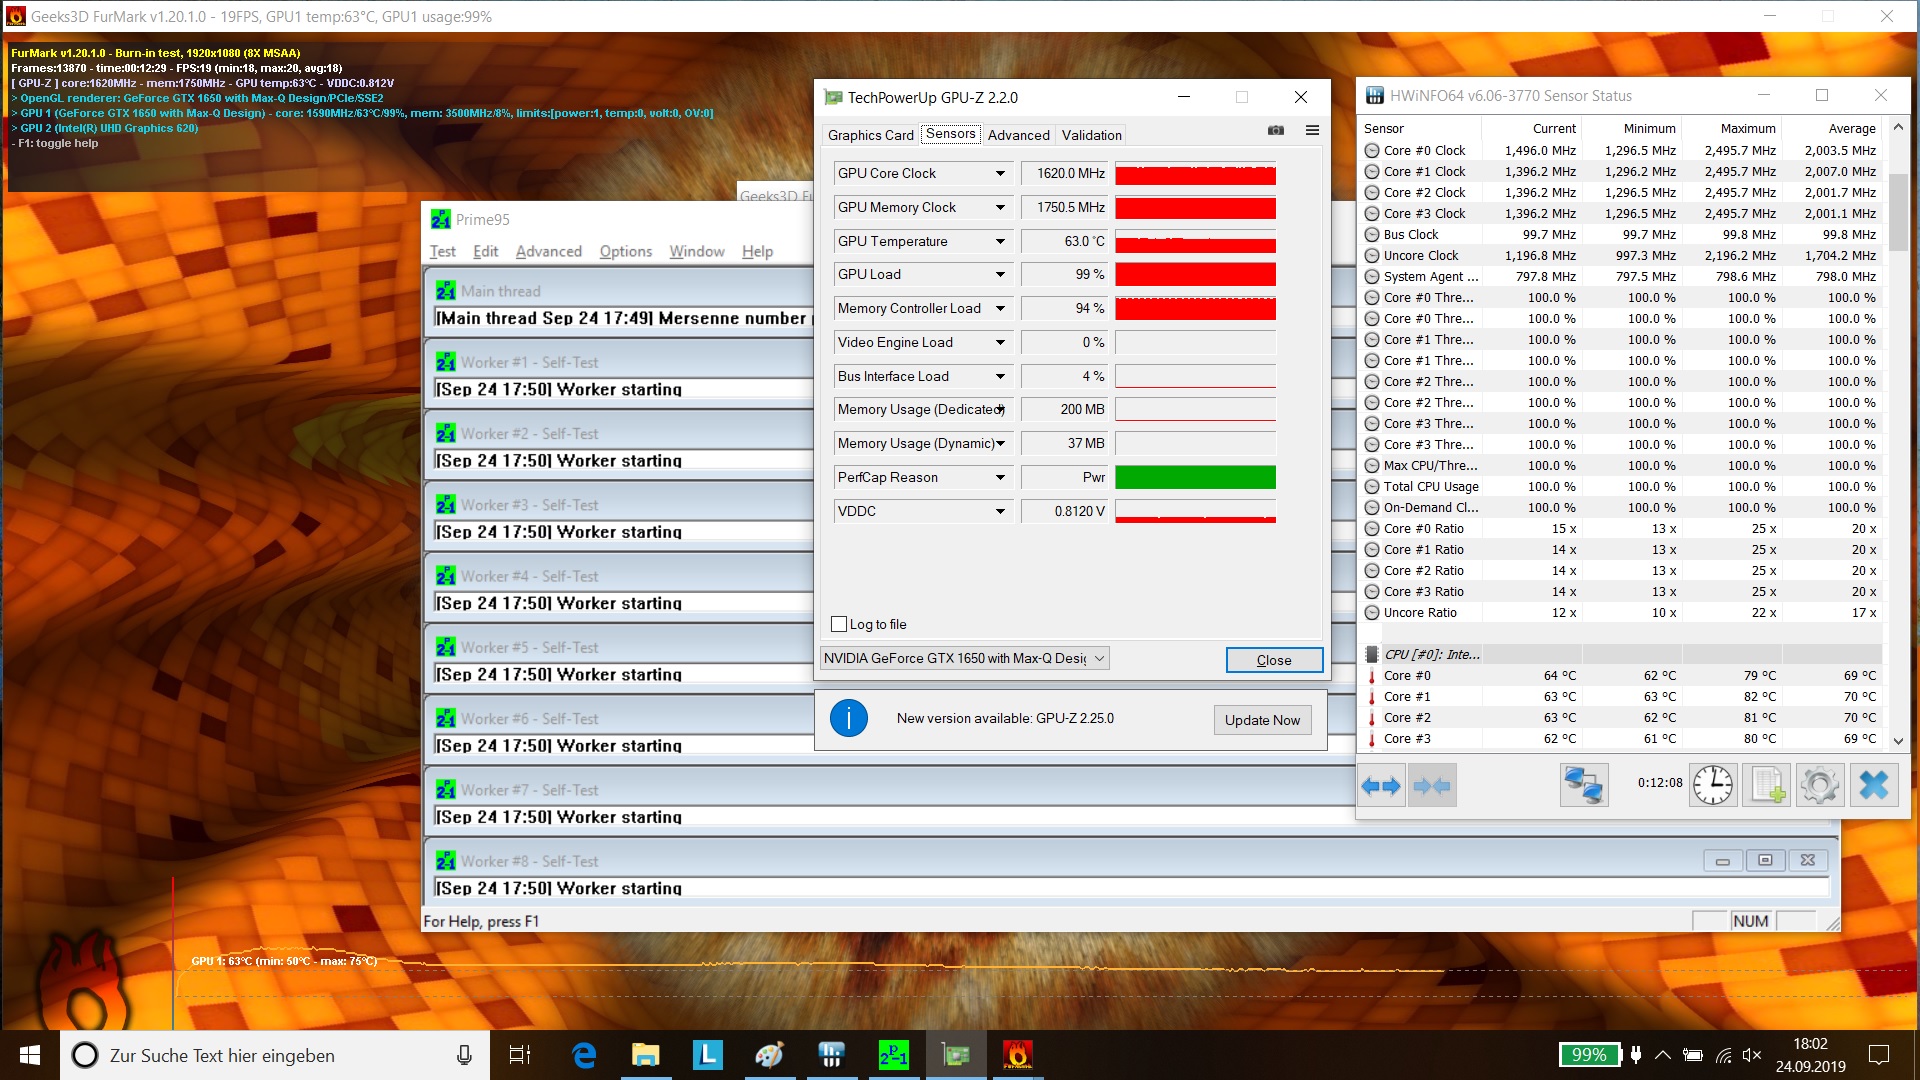Open GPU selection combo box

click(964, 658)
